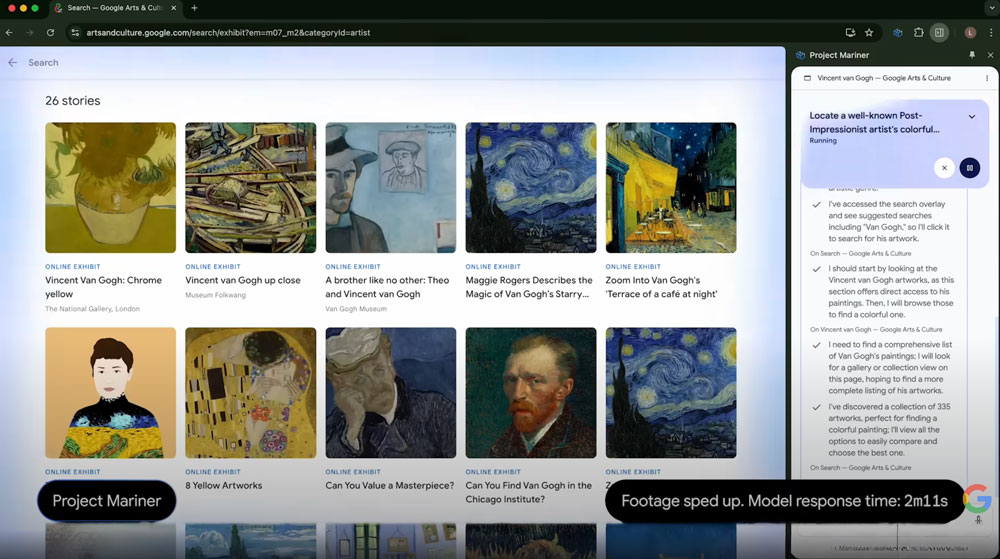Pin the Project Mariner side panel
1000x559 pixels.
pos(972,55)
